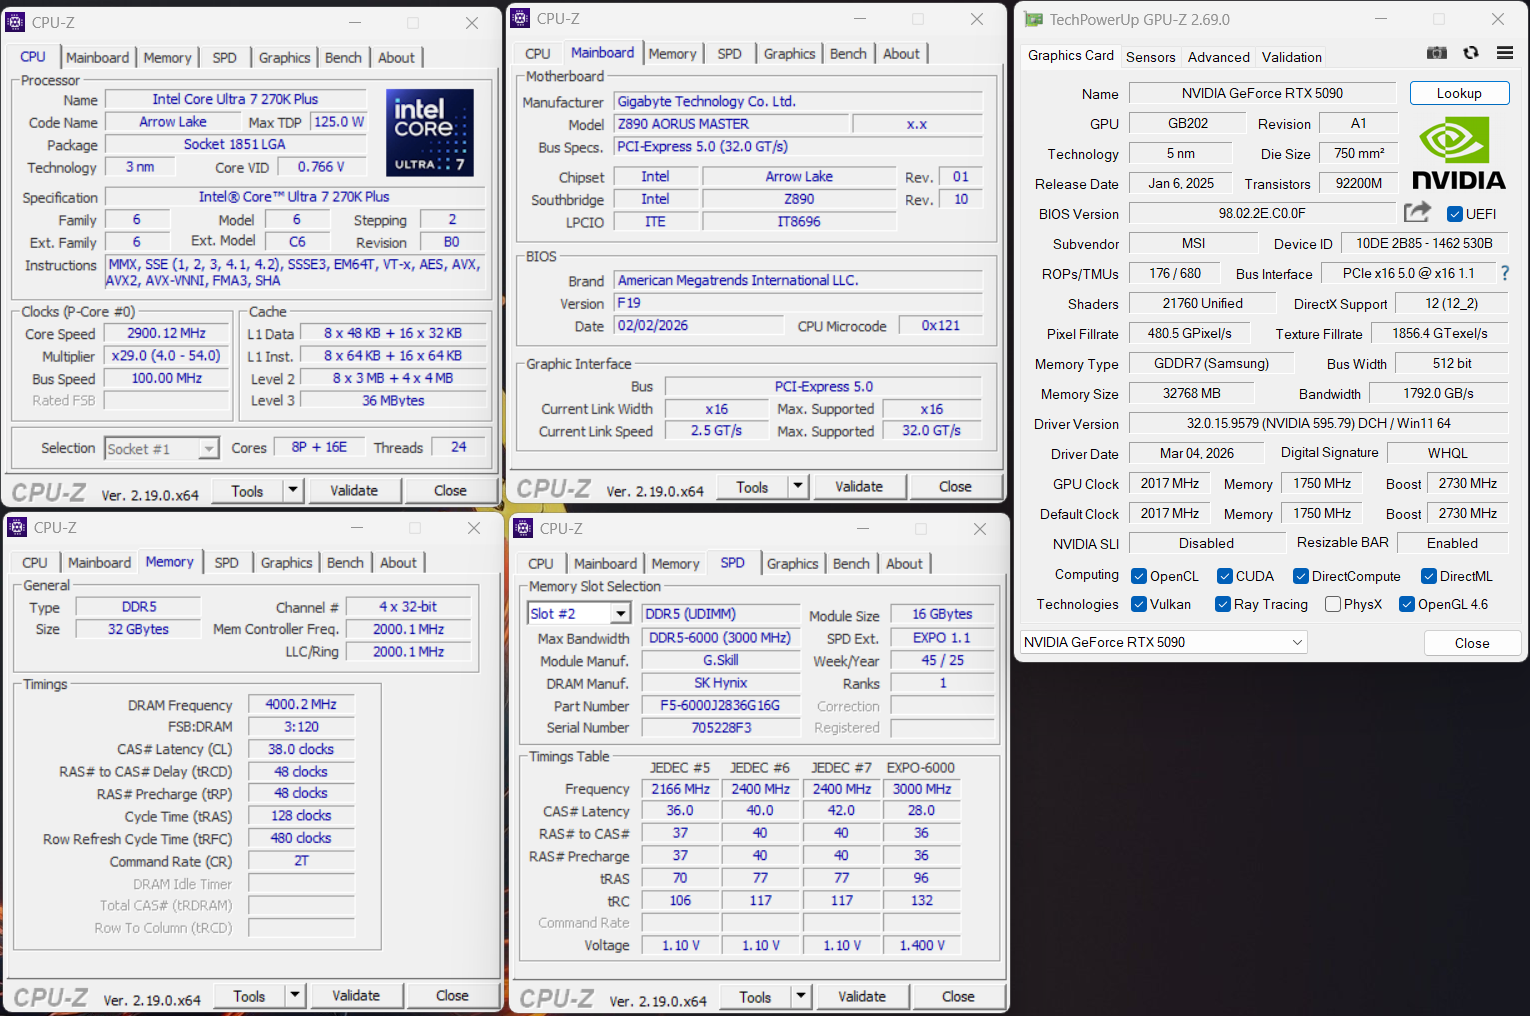The height and width of the screenshot is (1016, 1530).
Task: Click the NVIDIA logo in GPU-Z
Action: coord(1458,153)
